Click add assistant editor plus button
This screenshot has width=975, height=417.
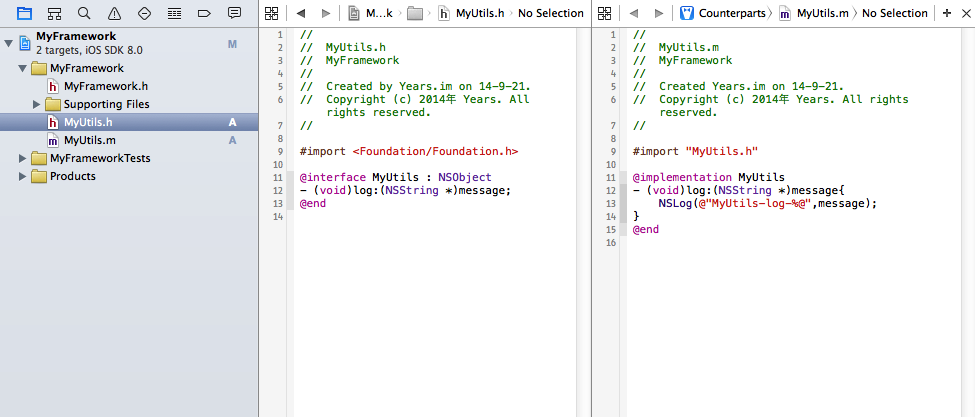[947, 13]
